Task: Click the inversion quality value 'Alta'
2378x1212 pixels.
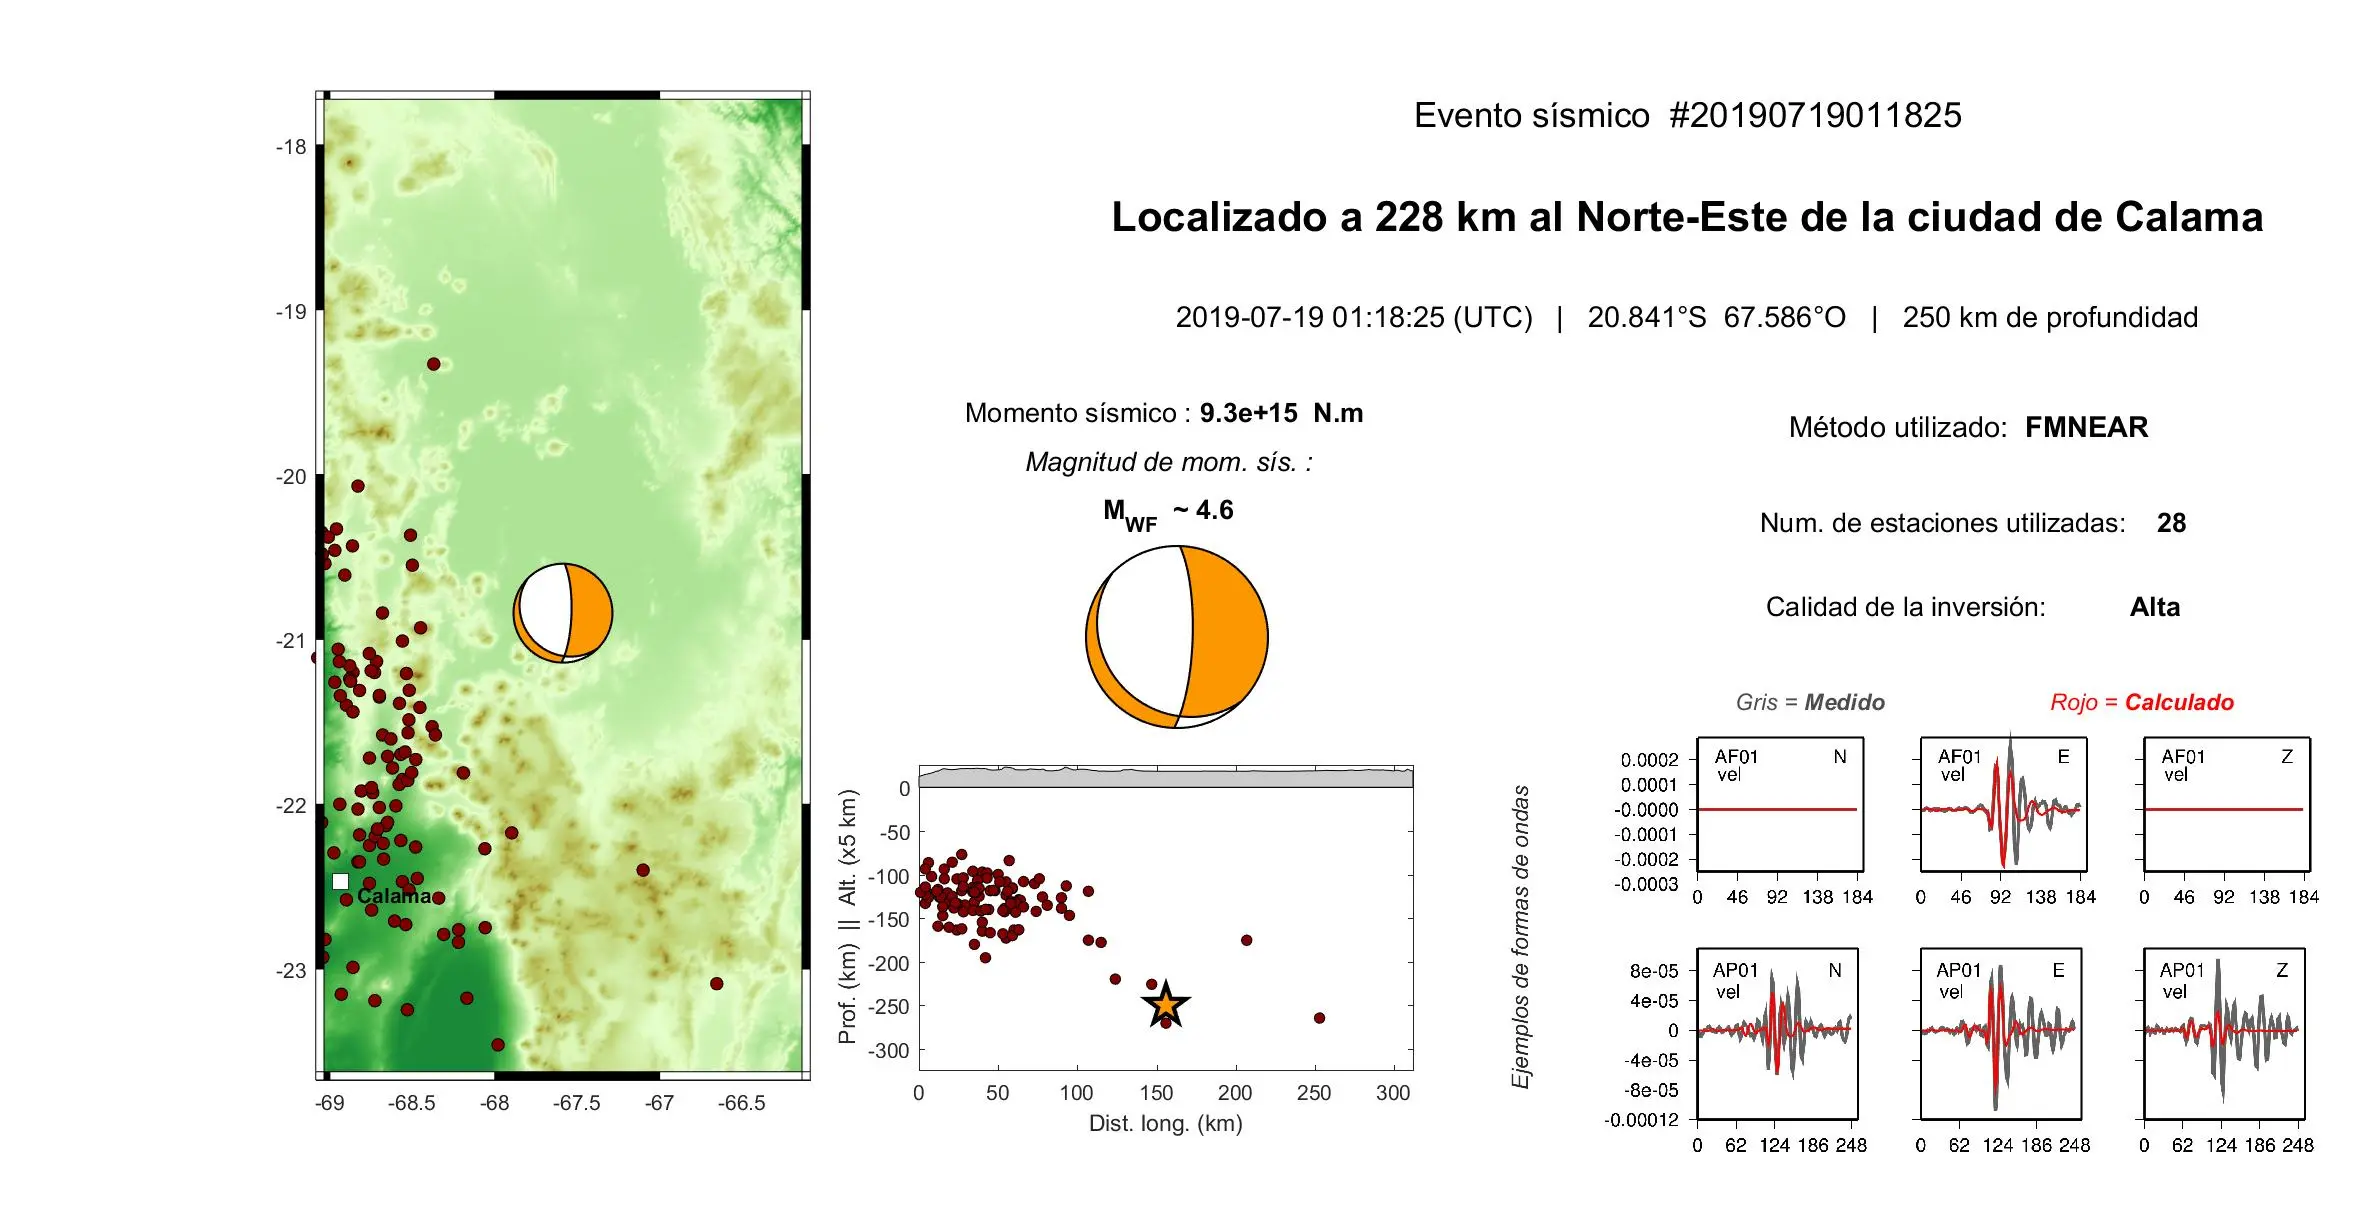Action: click(2154, 607)
